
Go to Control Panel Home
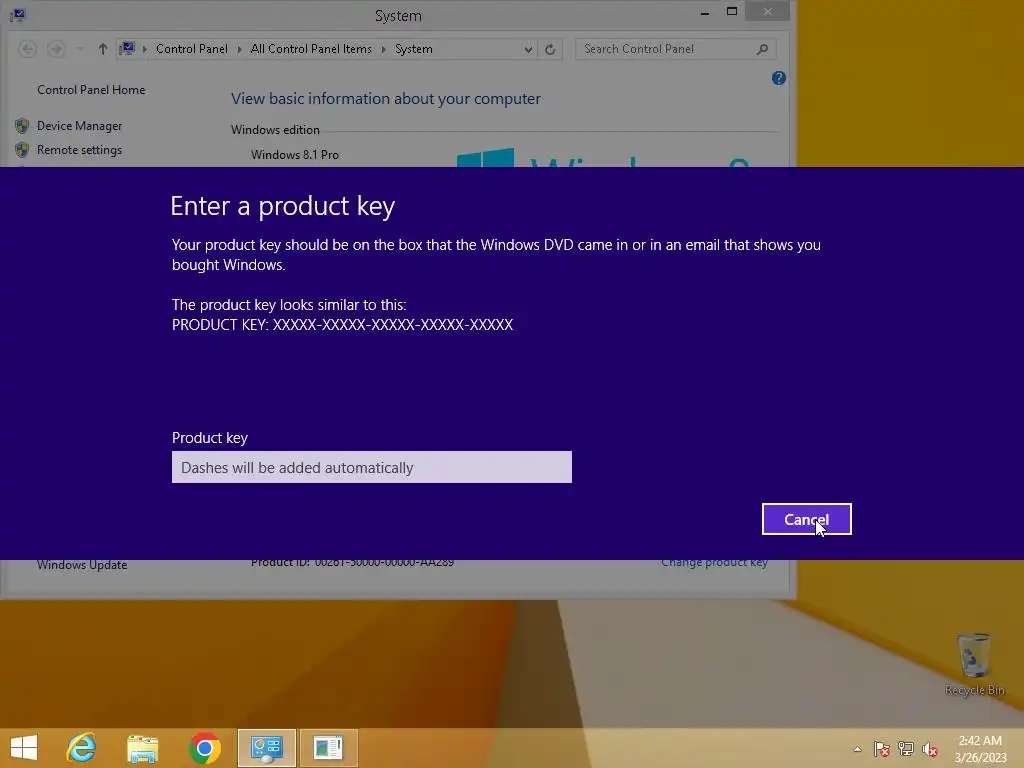coord(91,89)
